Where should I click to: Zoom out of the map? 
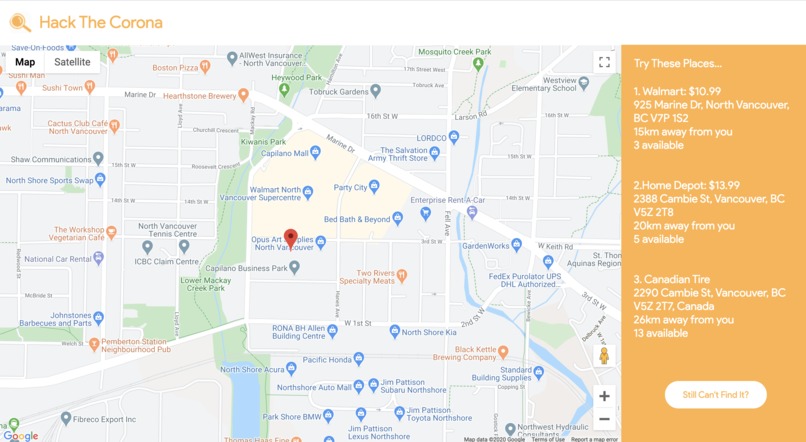(604, 419)
